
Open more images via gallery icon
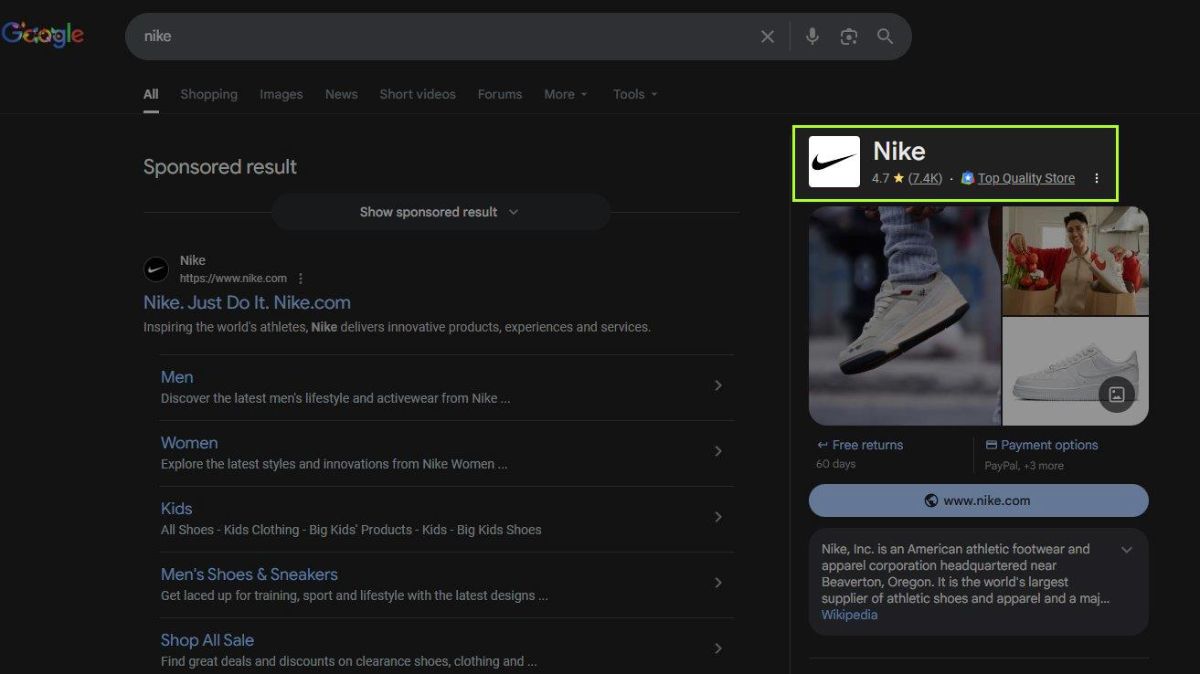(x=1117, y=394)
